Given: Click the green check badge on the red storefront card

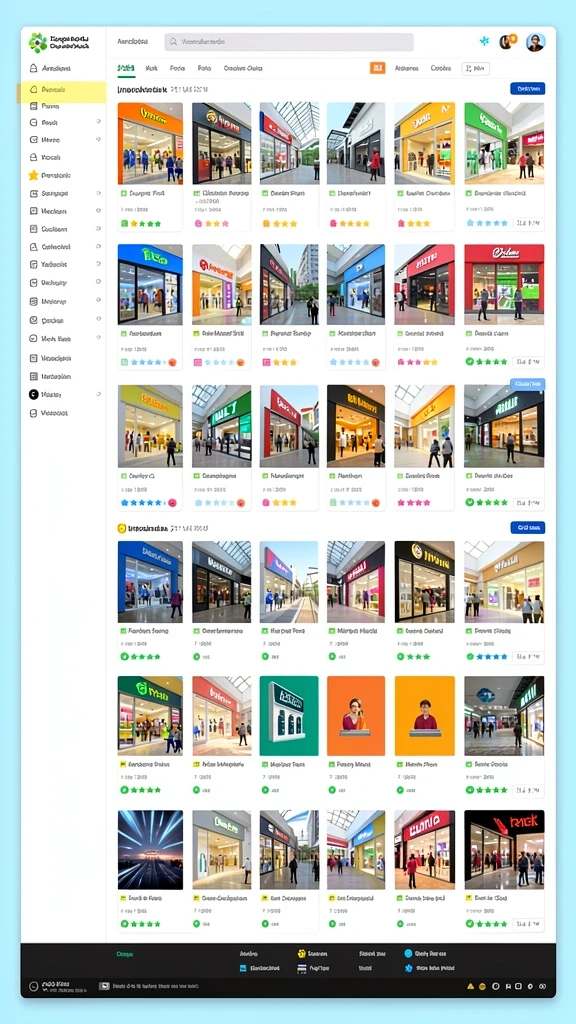Looking at the screenshot, I should coord(470,362).
